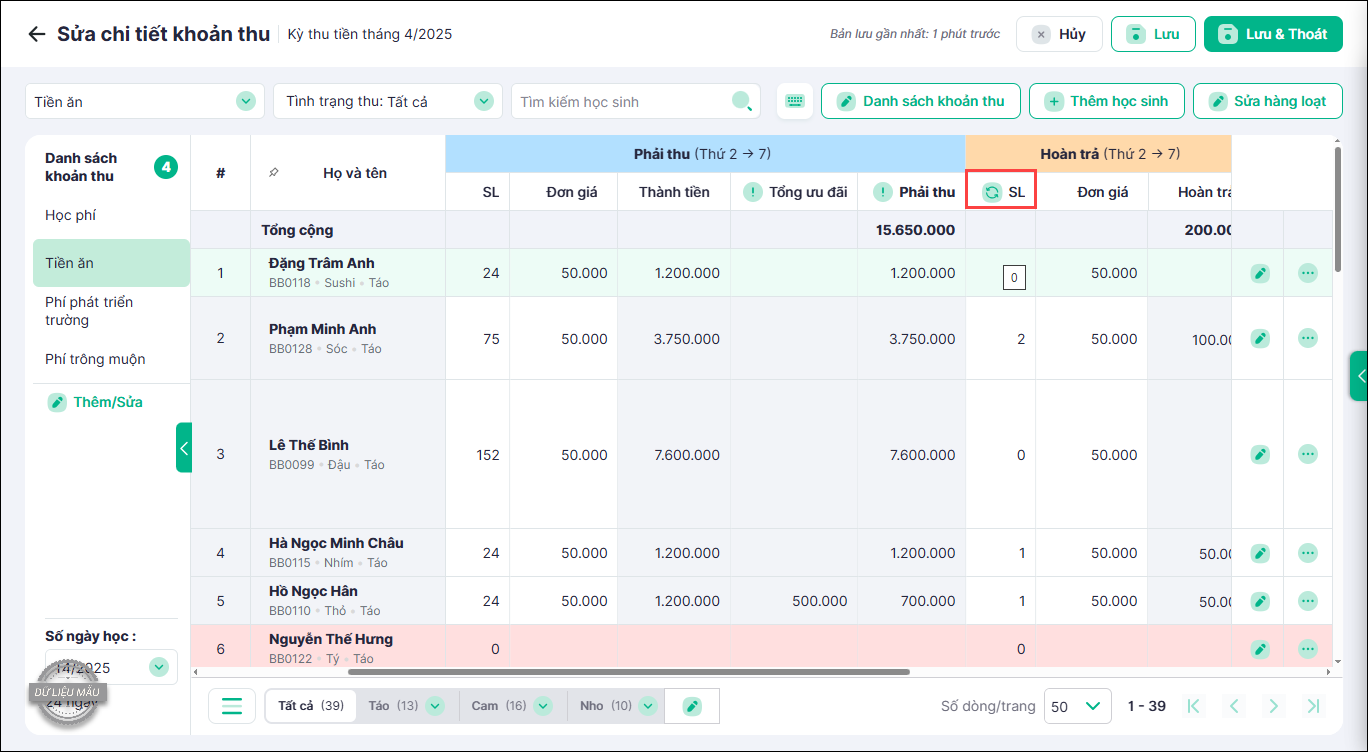Edit row Nguyễn Thế Hưng with pencil icon
Screen dimensions: 1368x752
[x=1260, y=649]
